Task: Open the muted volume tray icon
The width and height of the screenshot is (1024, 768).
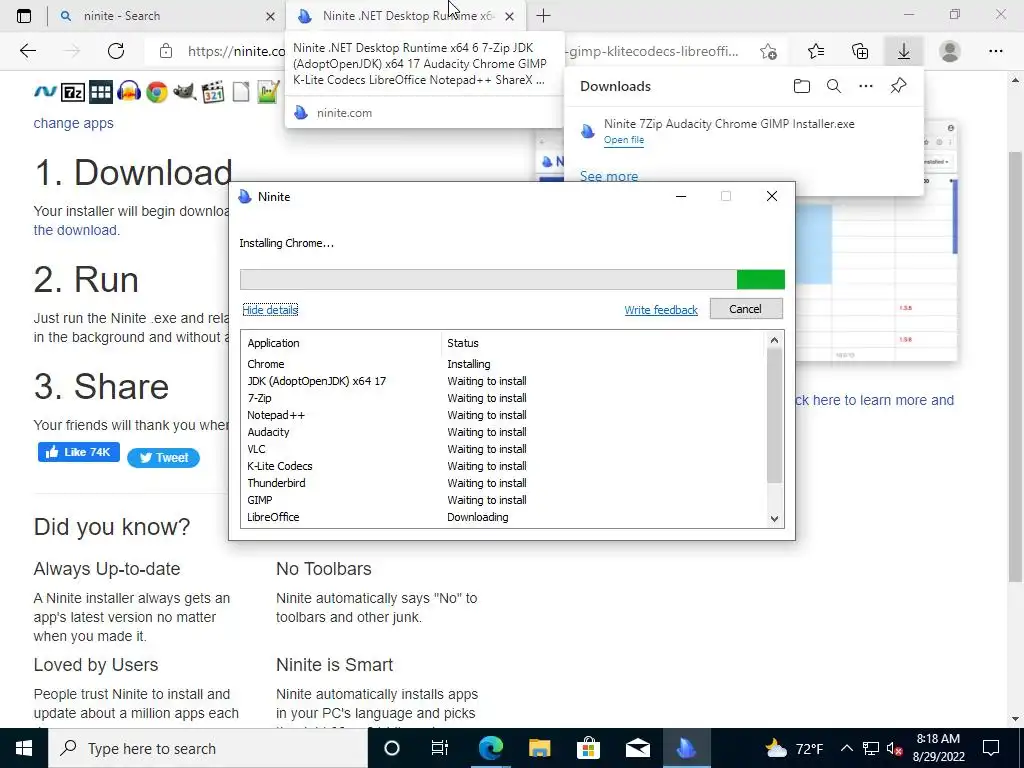Action: [x=895, y=748]
